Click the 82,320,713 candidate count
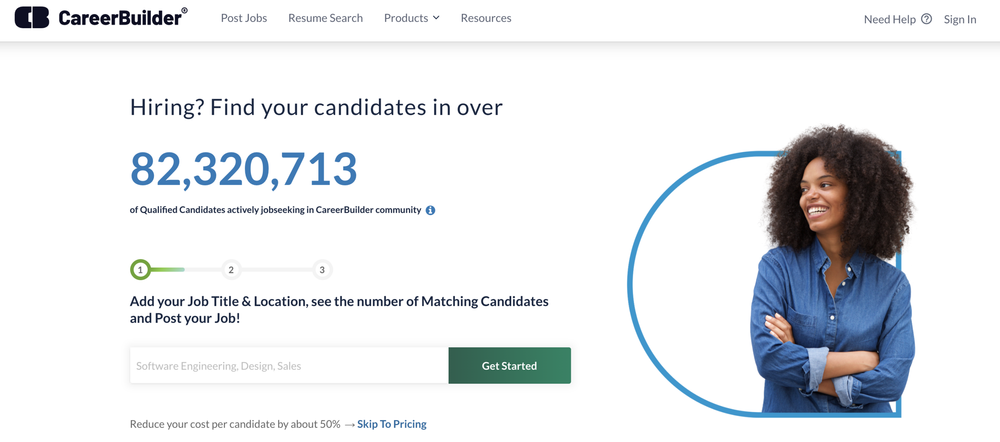Image resolution: width=1000 pixels, height=442 pixels. click(x=243, y=169)
